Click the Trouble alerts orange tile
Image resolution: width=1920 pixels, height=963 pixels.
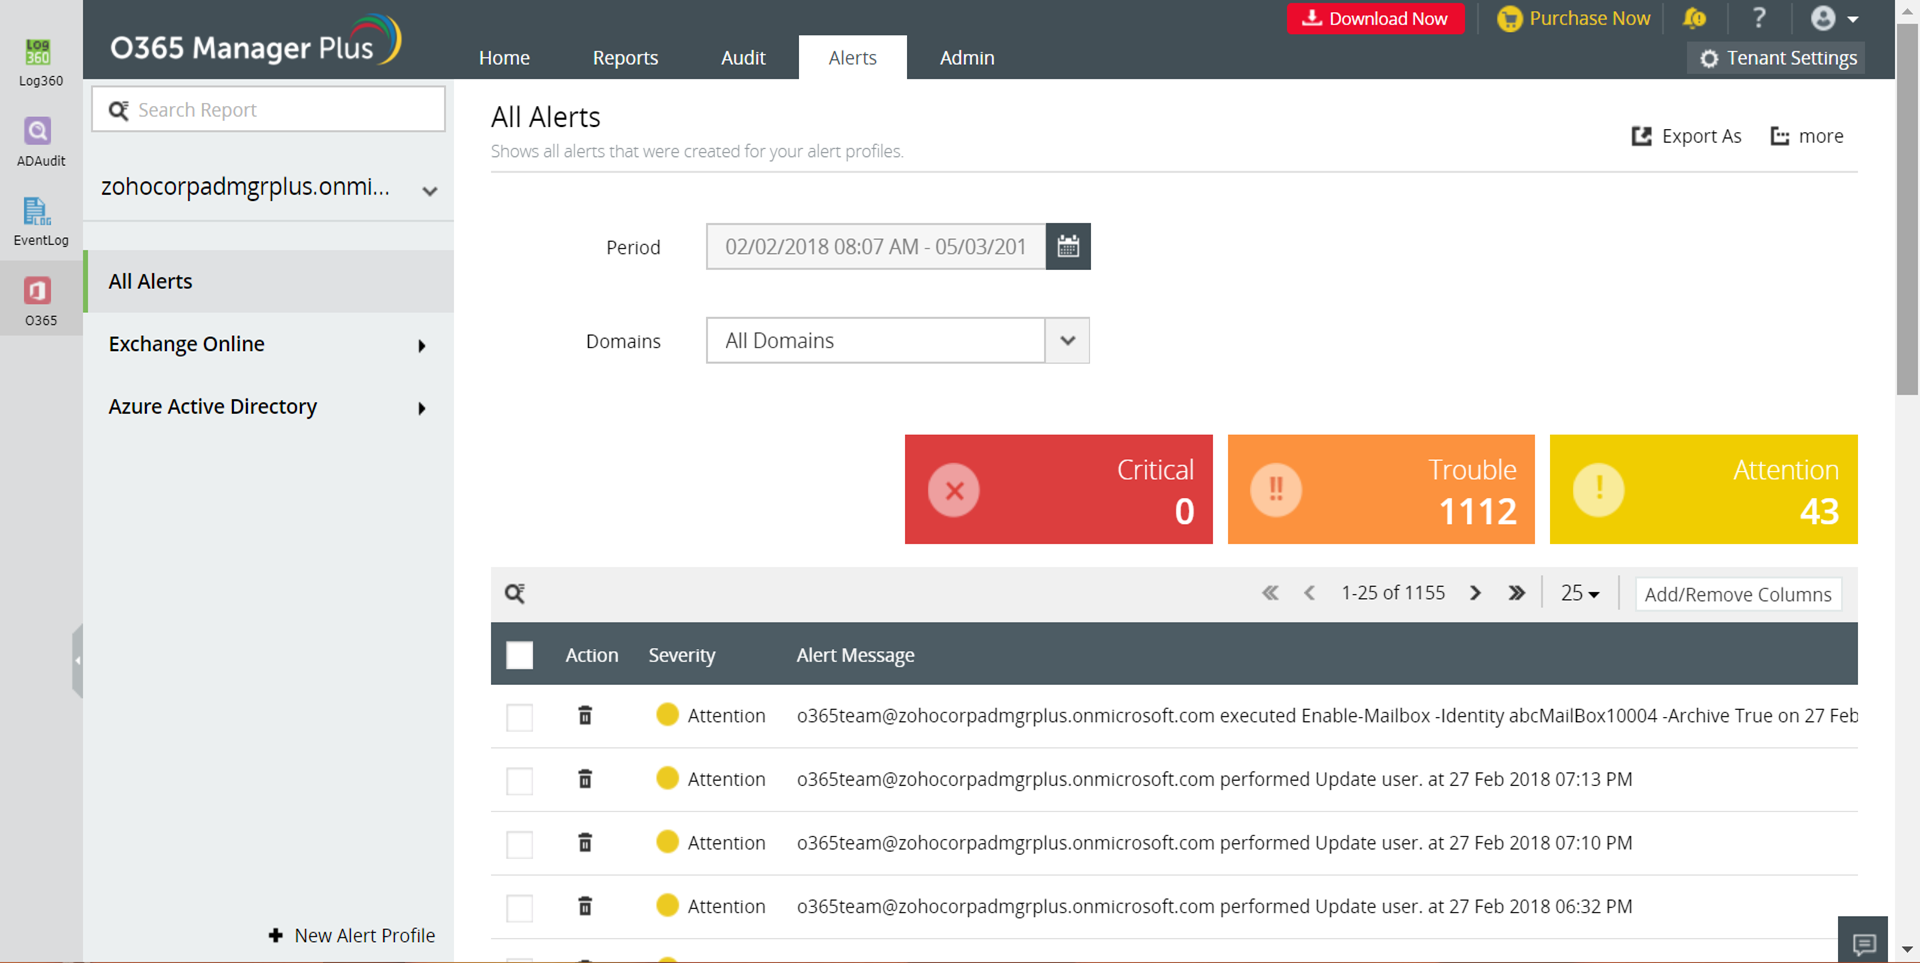(x=1381, y=489)
